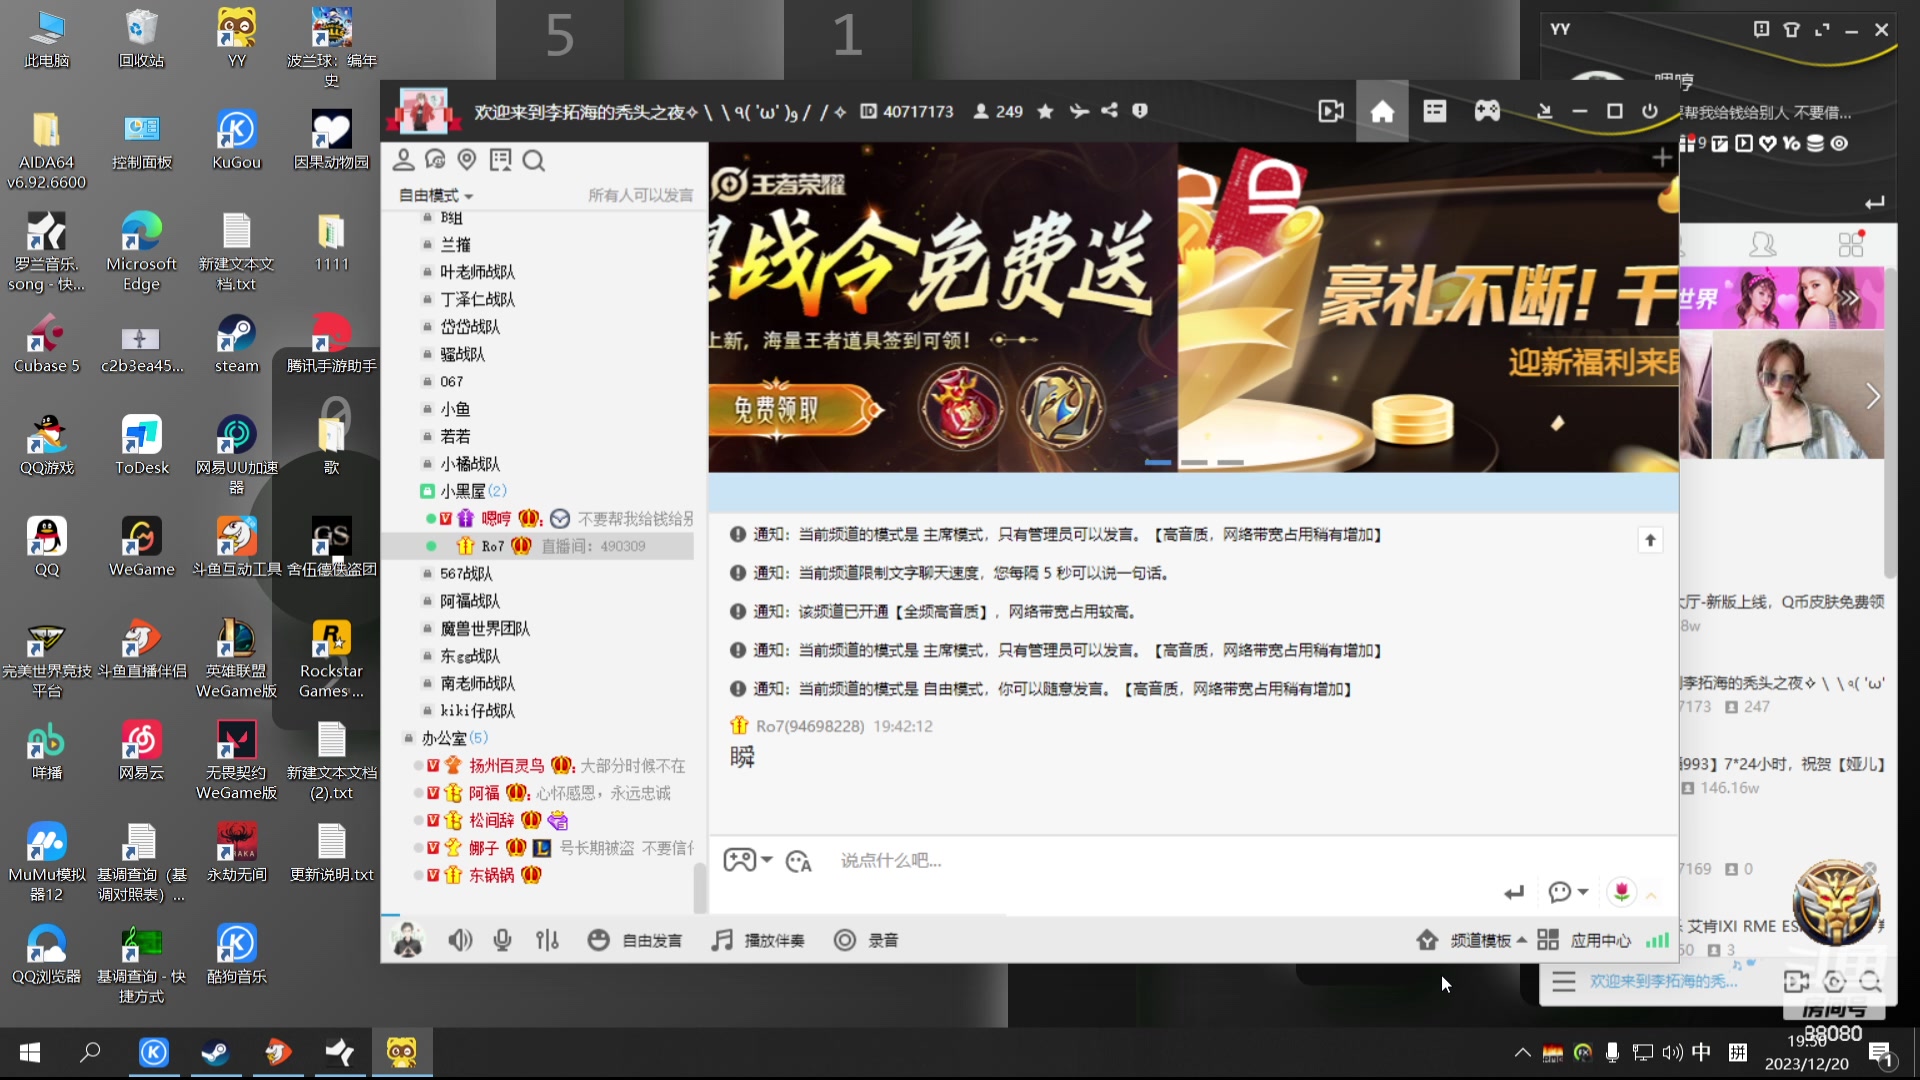Open the audio mixer sliders control

547,940
